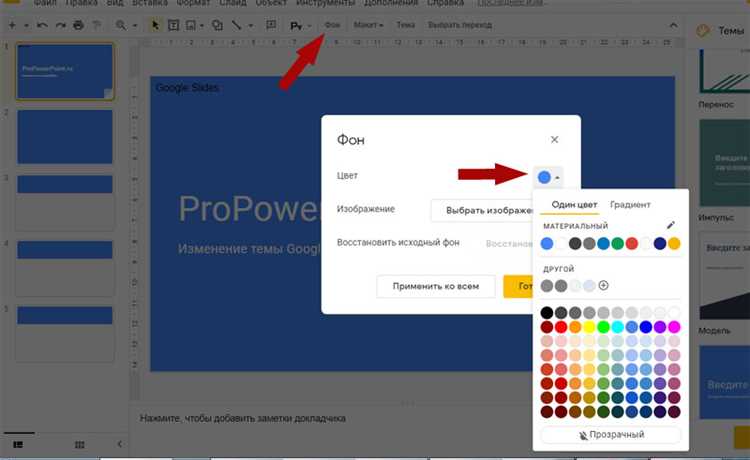This screenshot has height=460, width=750.
Task: Open the Формат menu
Action: coord(193,3)
